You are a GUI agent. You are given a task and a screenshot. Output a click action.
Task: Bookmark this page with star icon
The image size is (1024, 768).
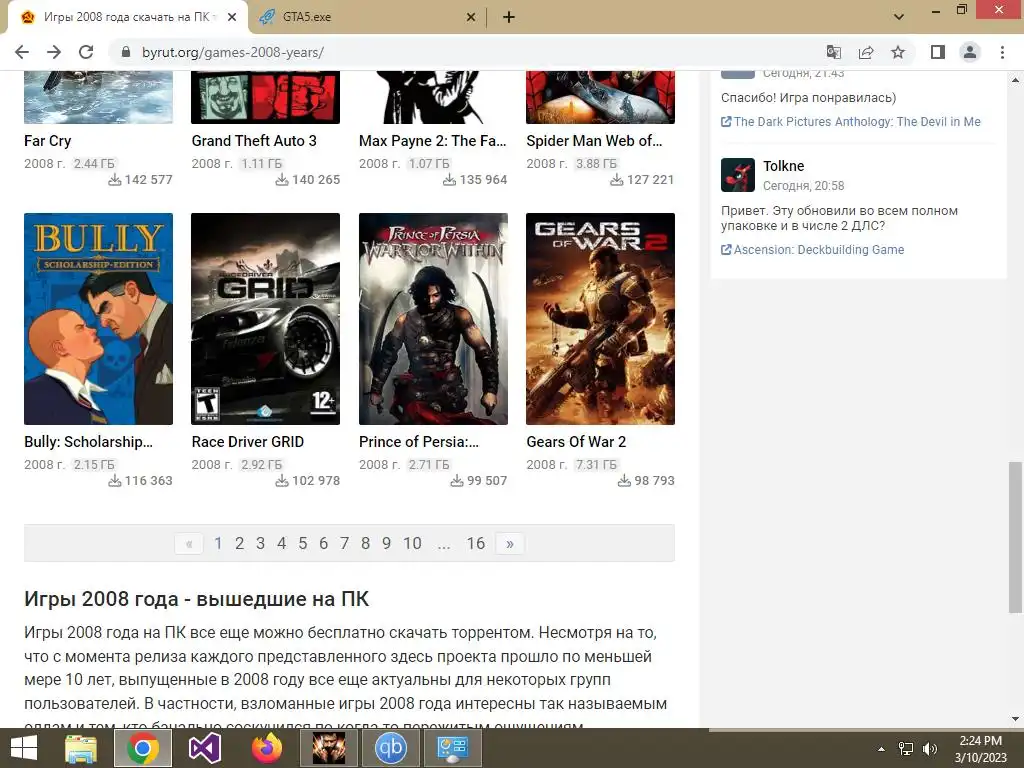pyautogui.click(x=898, y=52)
